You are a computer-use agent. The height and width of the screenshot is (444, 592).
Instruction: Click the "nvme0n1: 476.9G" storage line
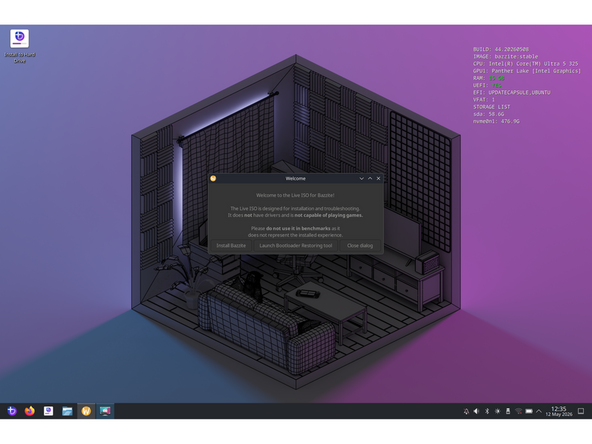pos(496,121)
